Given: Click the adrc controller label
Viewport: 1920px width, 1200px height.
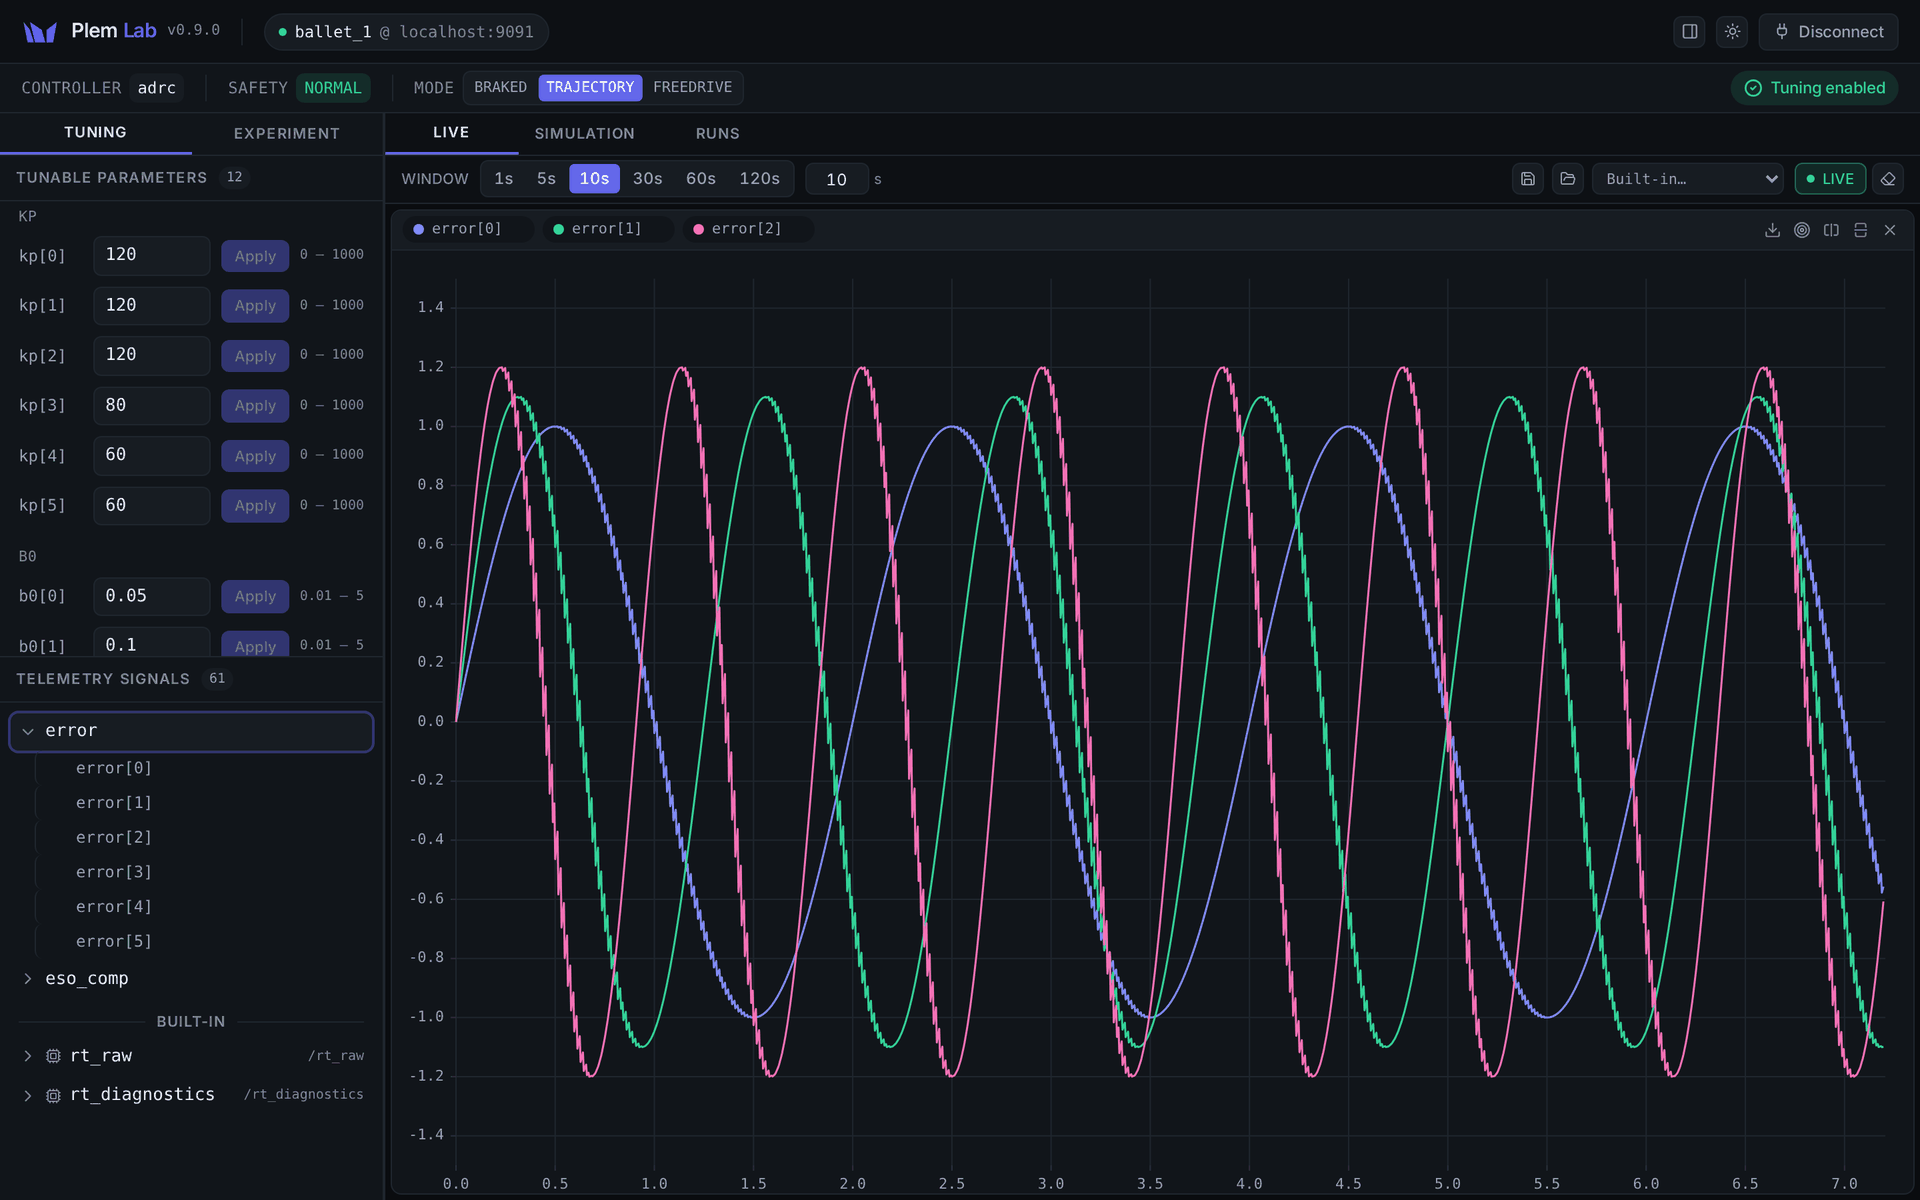Looking at the screenshot, I should (157, 88).
